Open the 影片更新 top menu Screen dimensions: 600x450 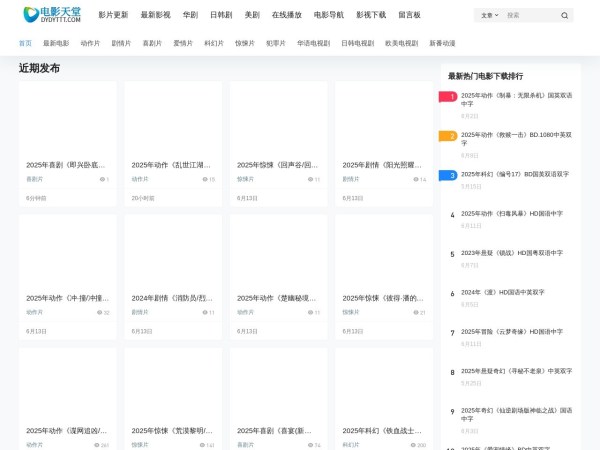point(113,15)
